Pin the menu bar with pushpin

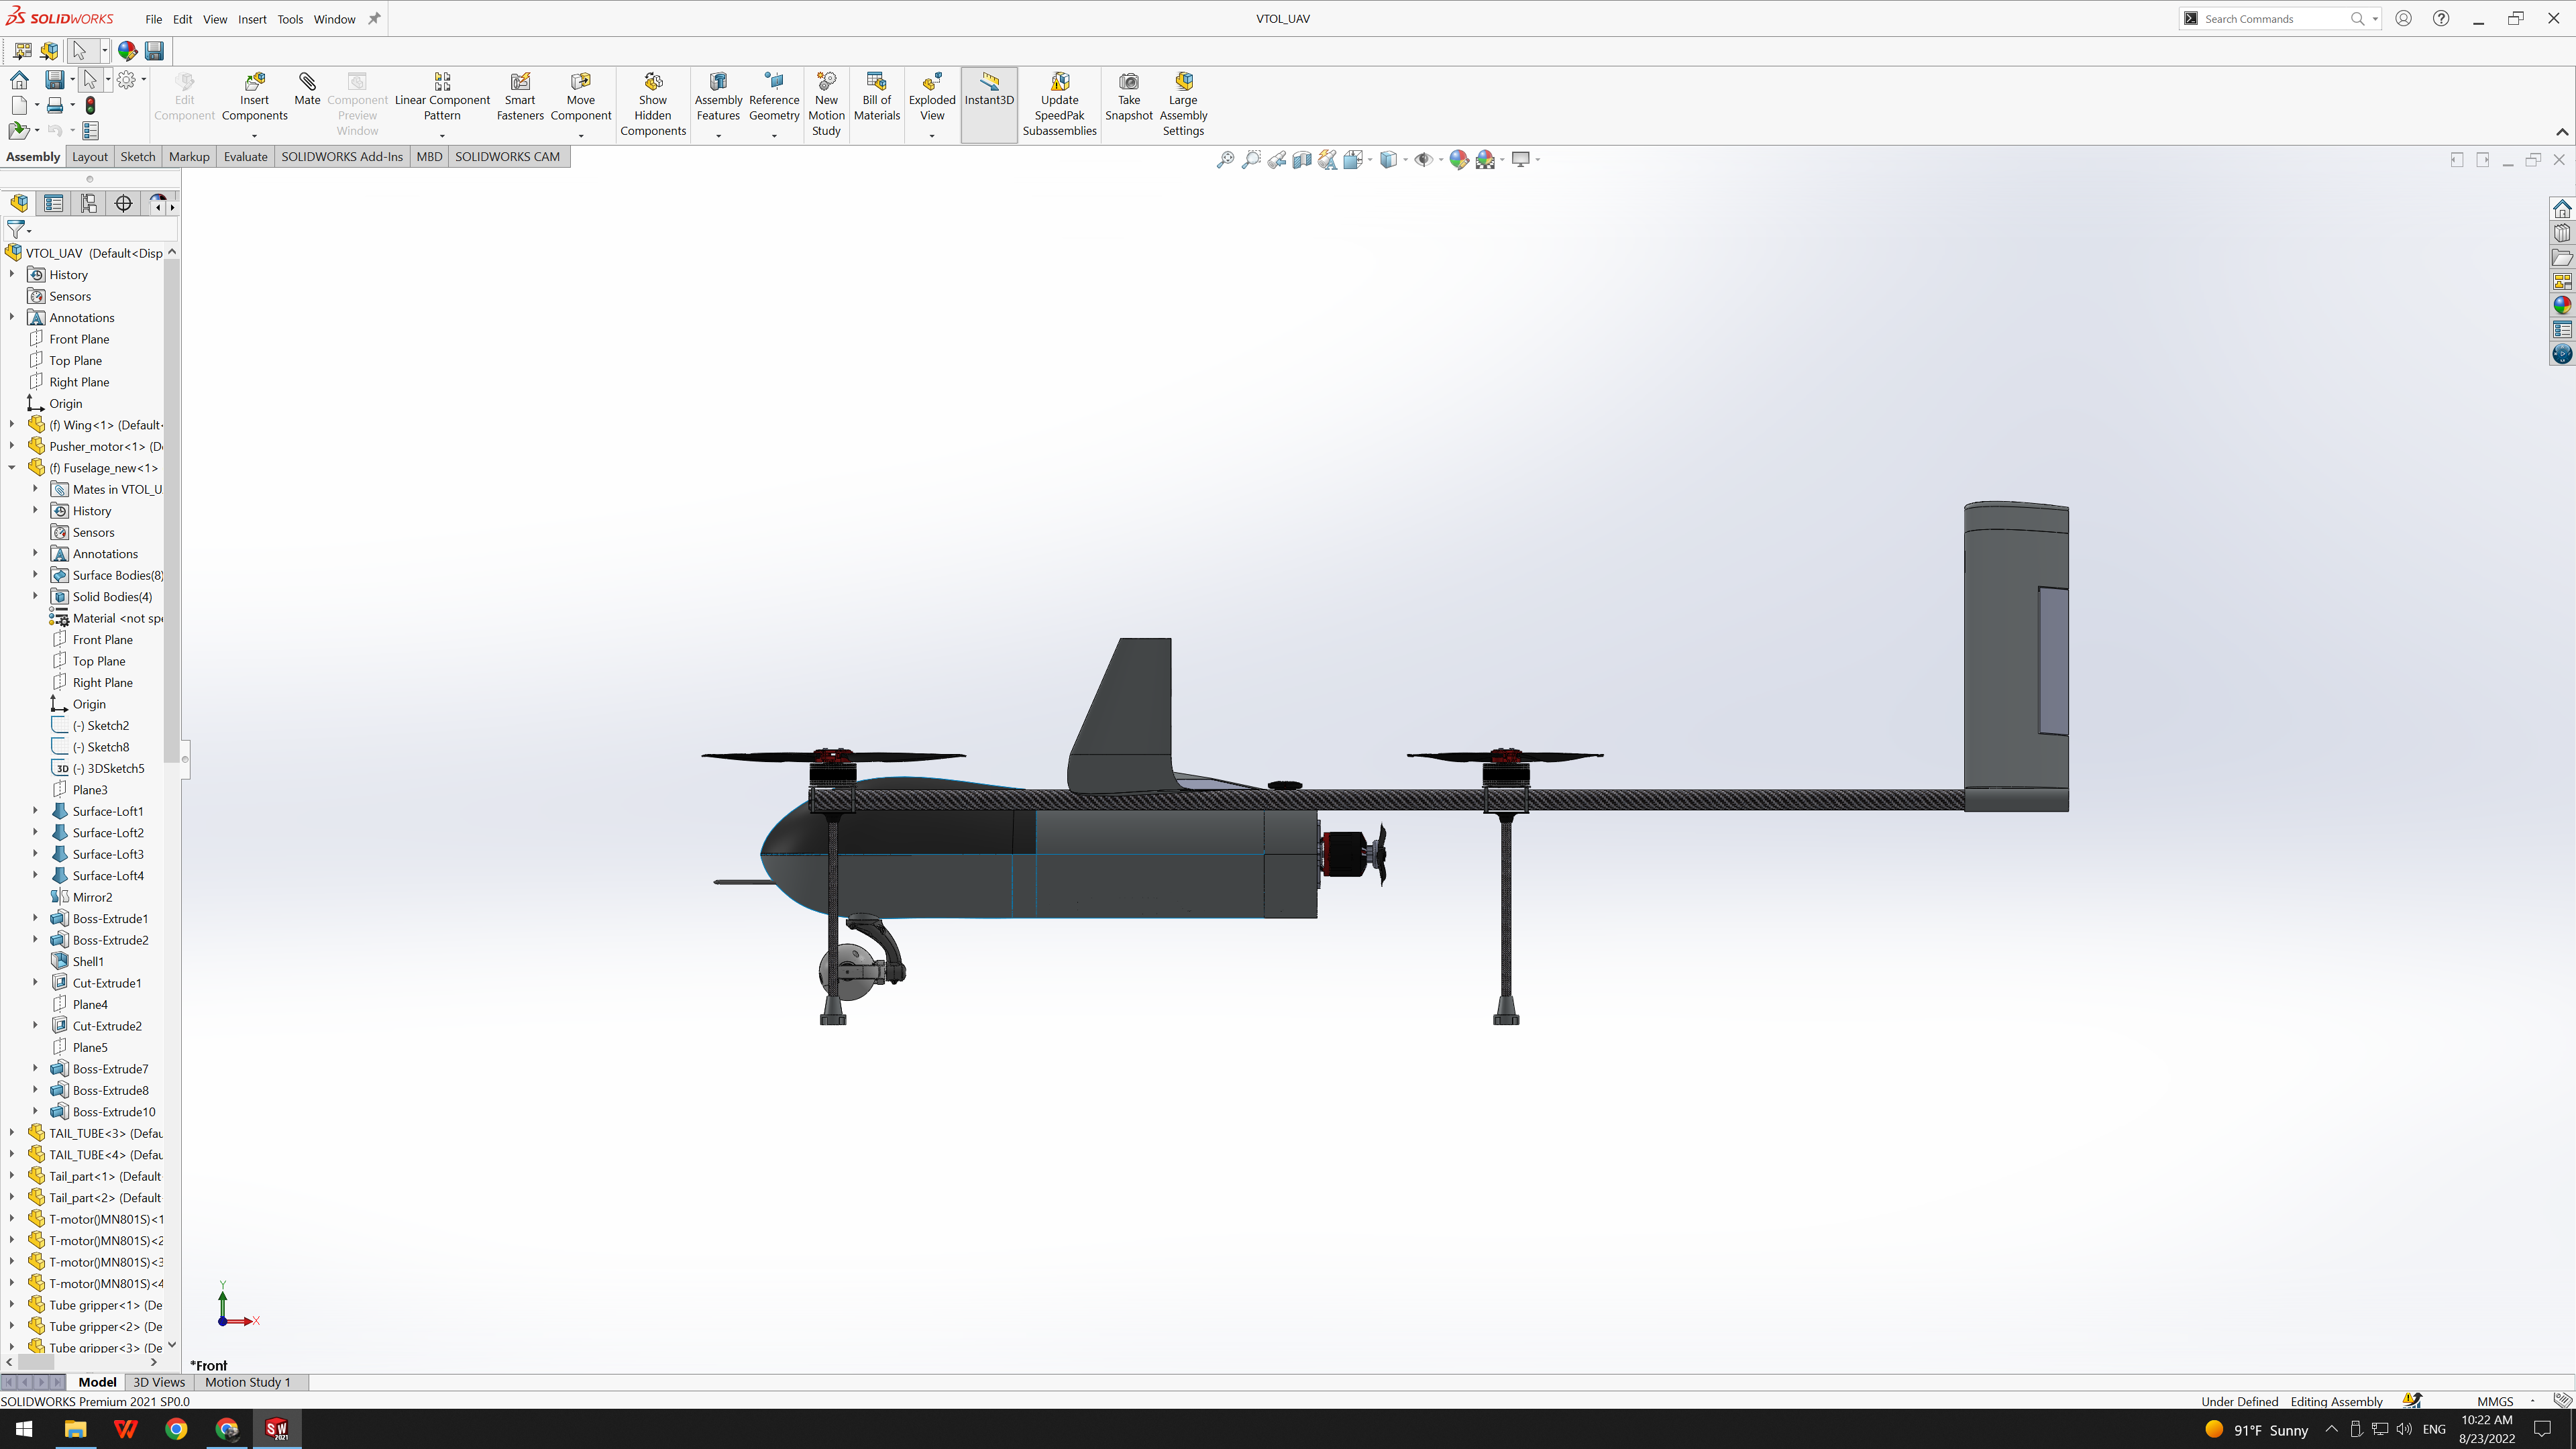[x=374, y=19]
